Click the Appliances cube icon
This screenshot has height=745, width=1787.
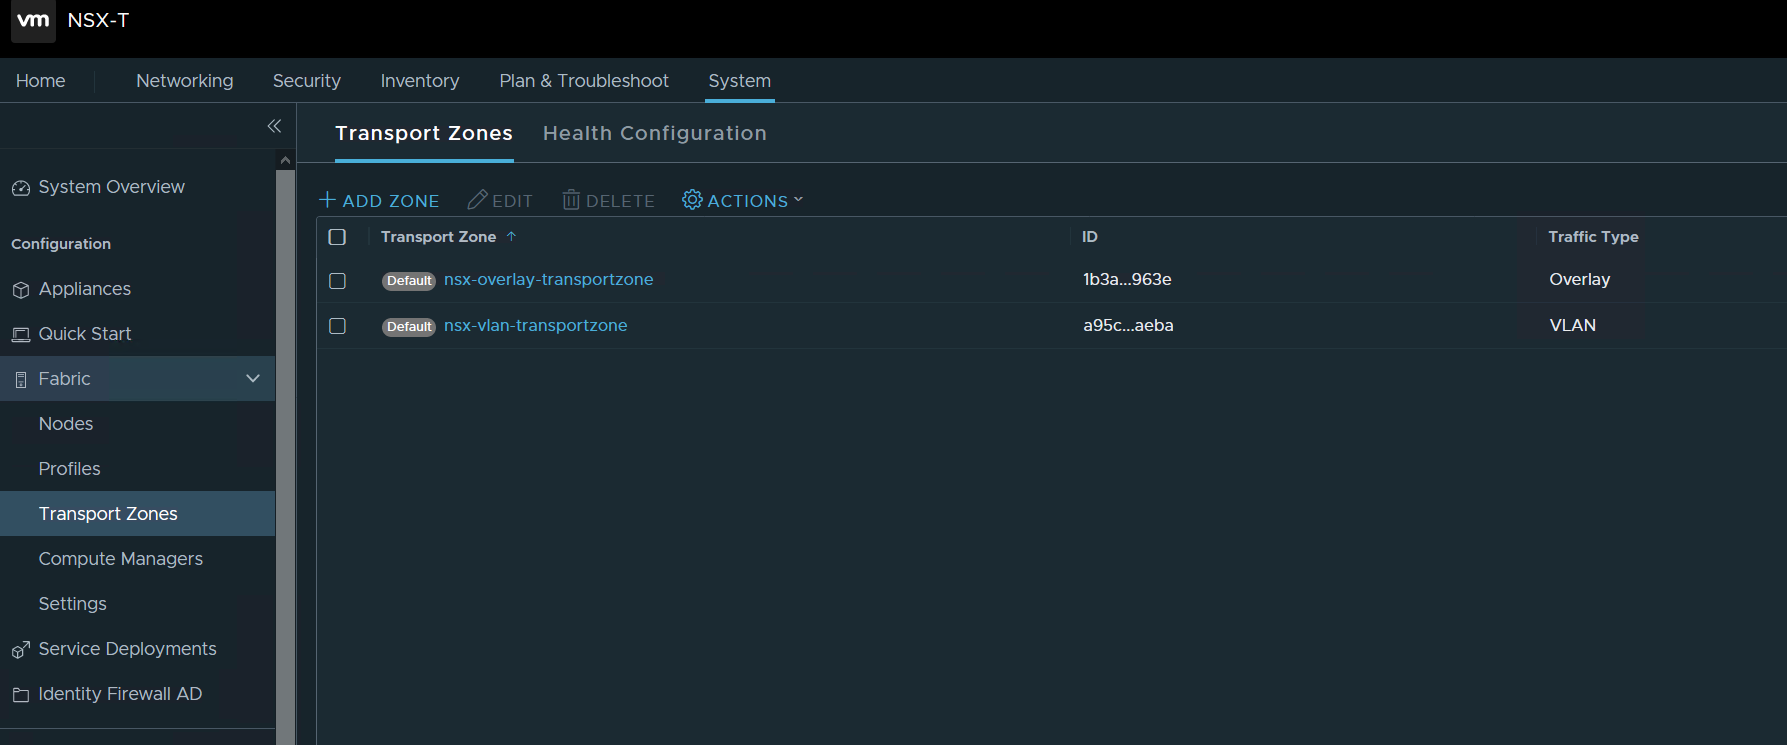point(21,290)
